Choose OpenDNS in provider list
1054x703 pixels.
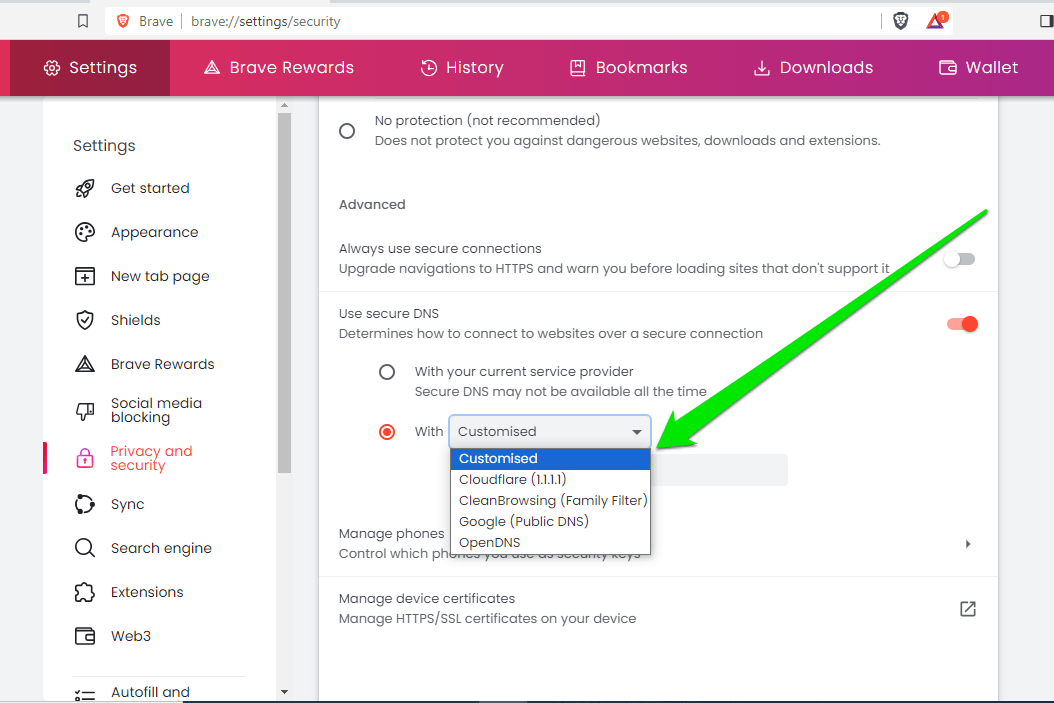(551, 542)
